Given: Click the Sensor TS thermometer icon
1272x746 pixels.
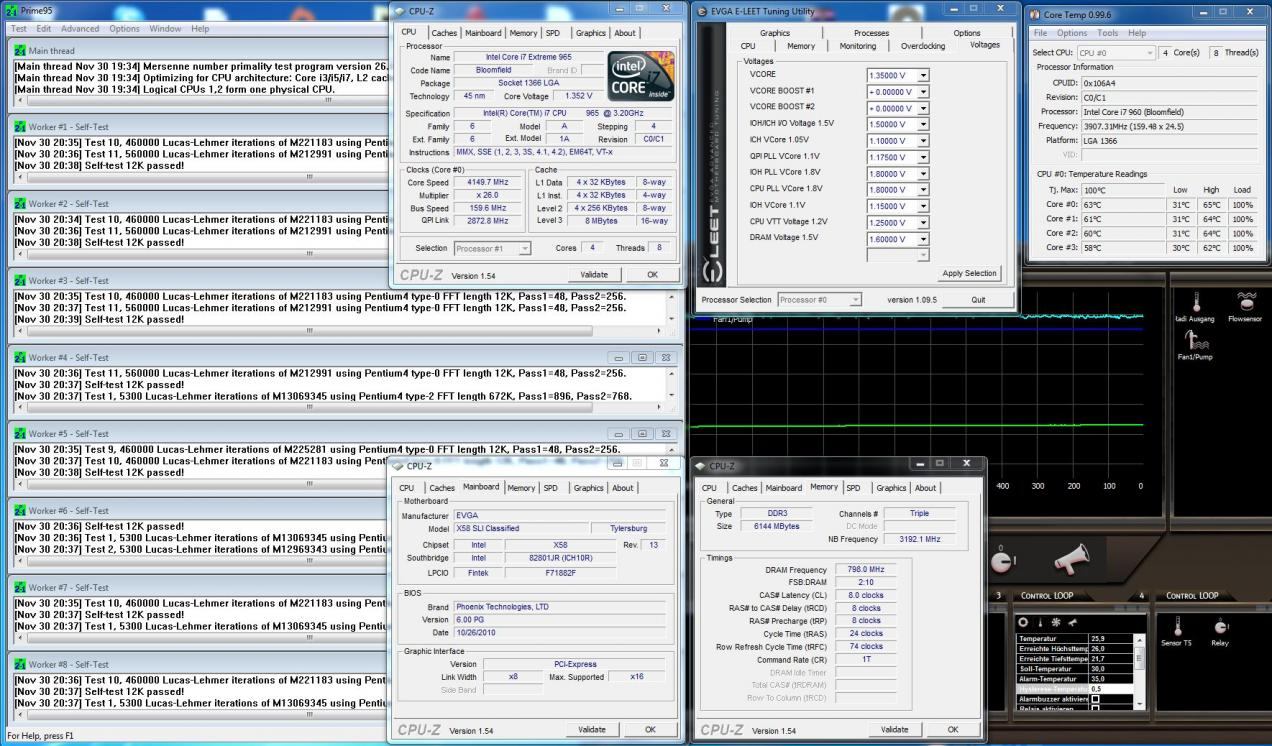Looking at the screenshot, I should tap(1178, 625).
